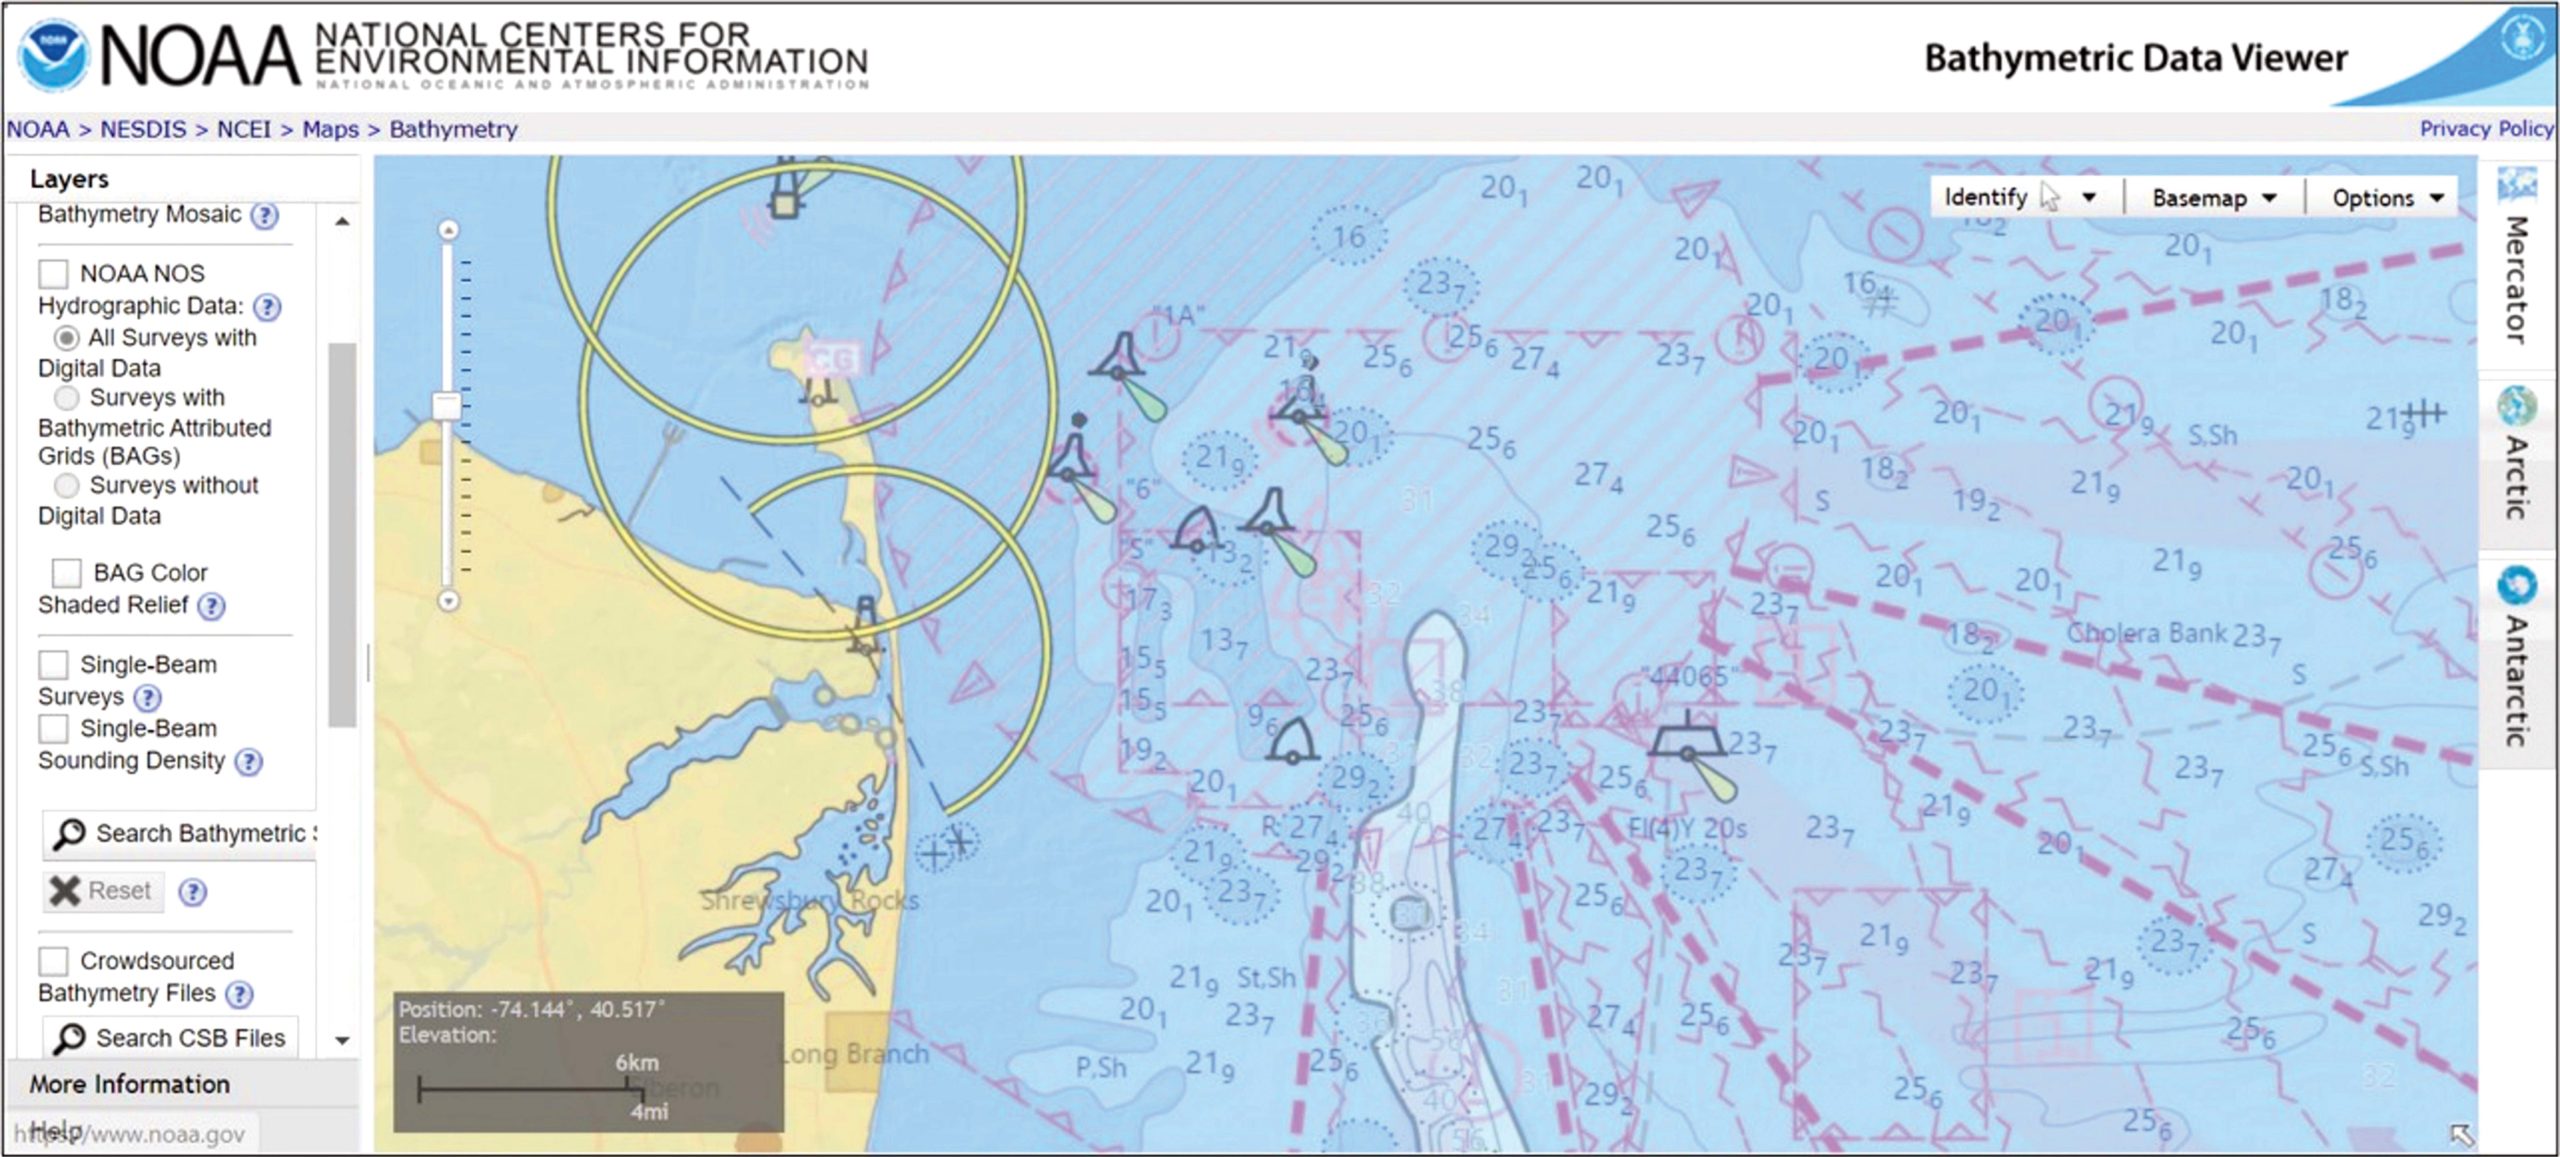The width and height of the screenshot is (2560, 1157).
Task: Click help icon for Crowdsourced Bathymetry Files
Action: coord(239,994)
